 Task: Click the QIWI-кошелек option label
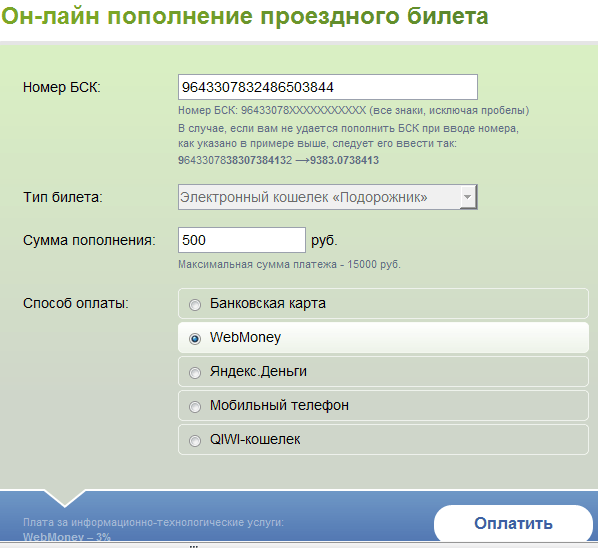(x=255, y=439)
